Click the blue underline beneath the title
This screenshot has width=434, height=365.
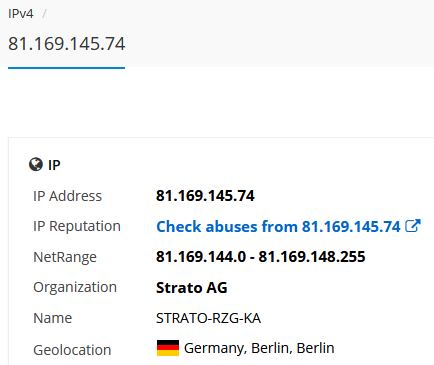(x=66, y=68)
